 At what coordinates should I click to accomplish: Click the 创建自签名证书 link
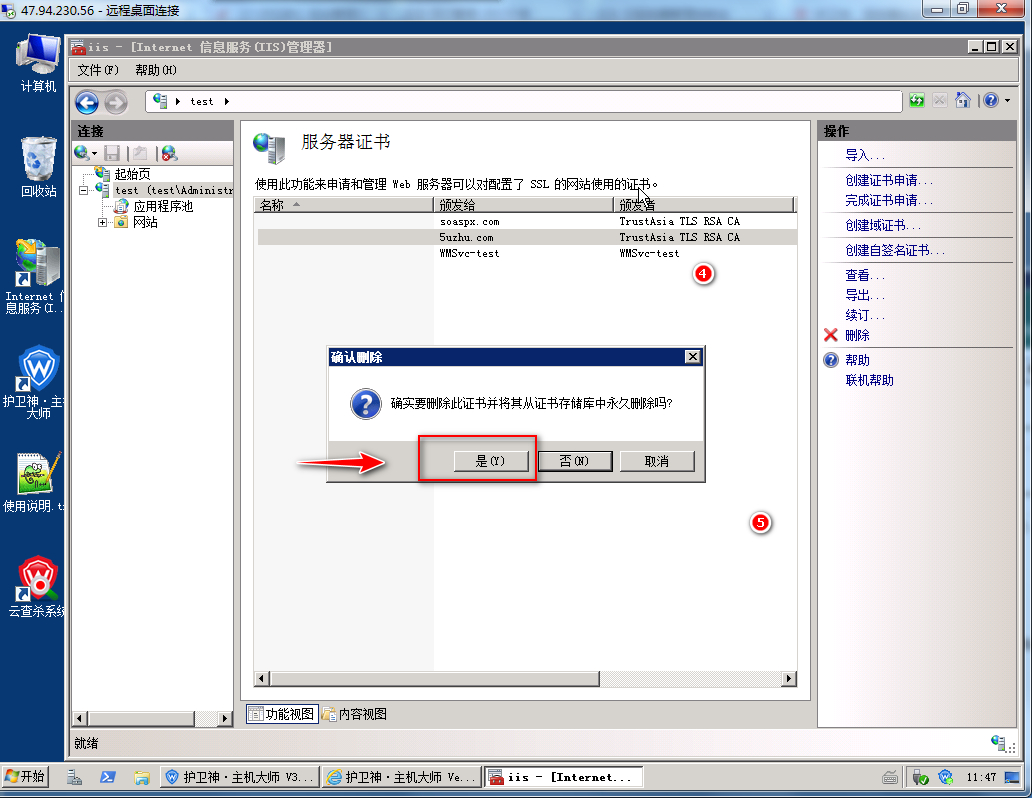[894, 250]
